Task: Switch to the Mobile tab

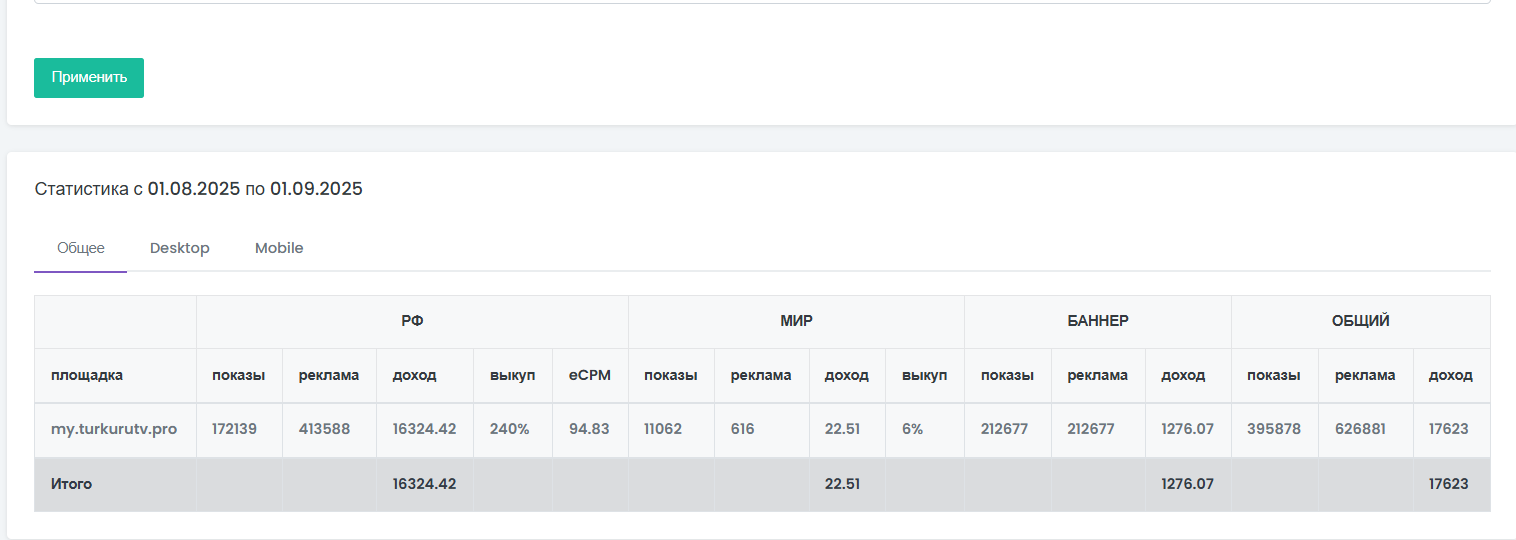Action: [x=279, y=248]
